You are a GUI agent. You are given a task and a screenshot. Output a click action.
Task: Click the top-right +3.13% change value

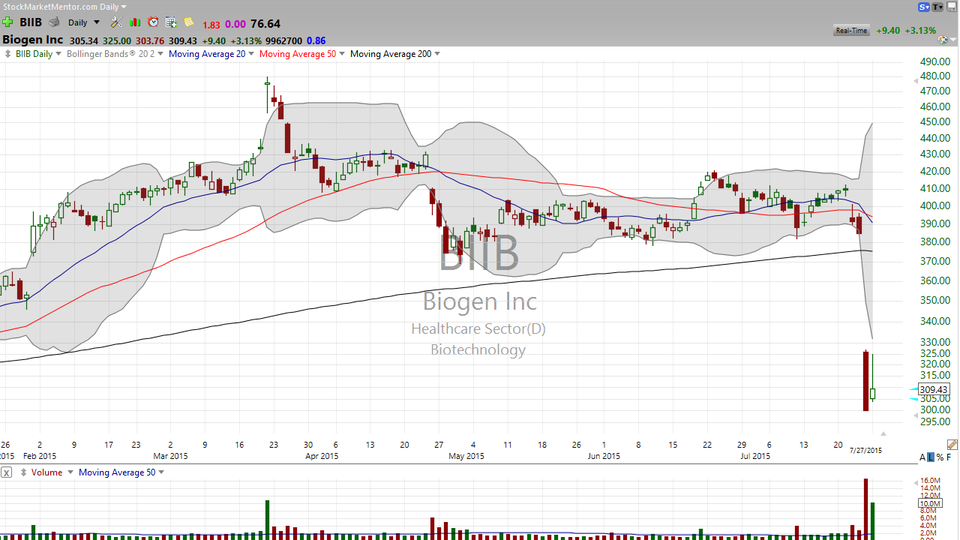click(x=920, y=31)
